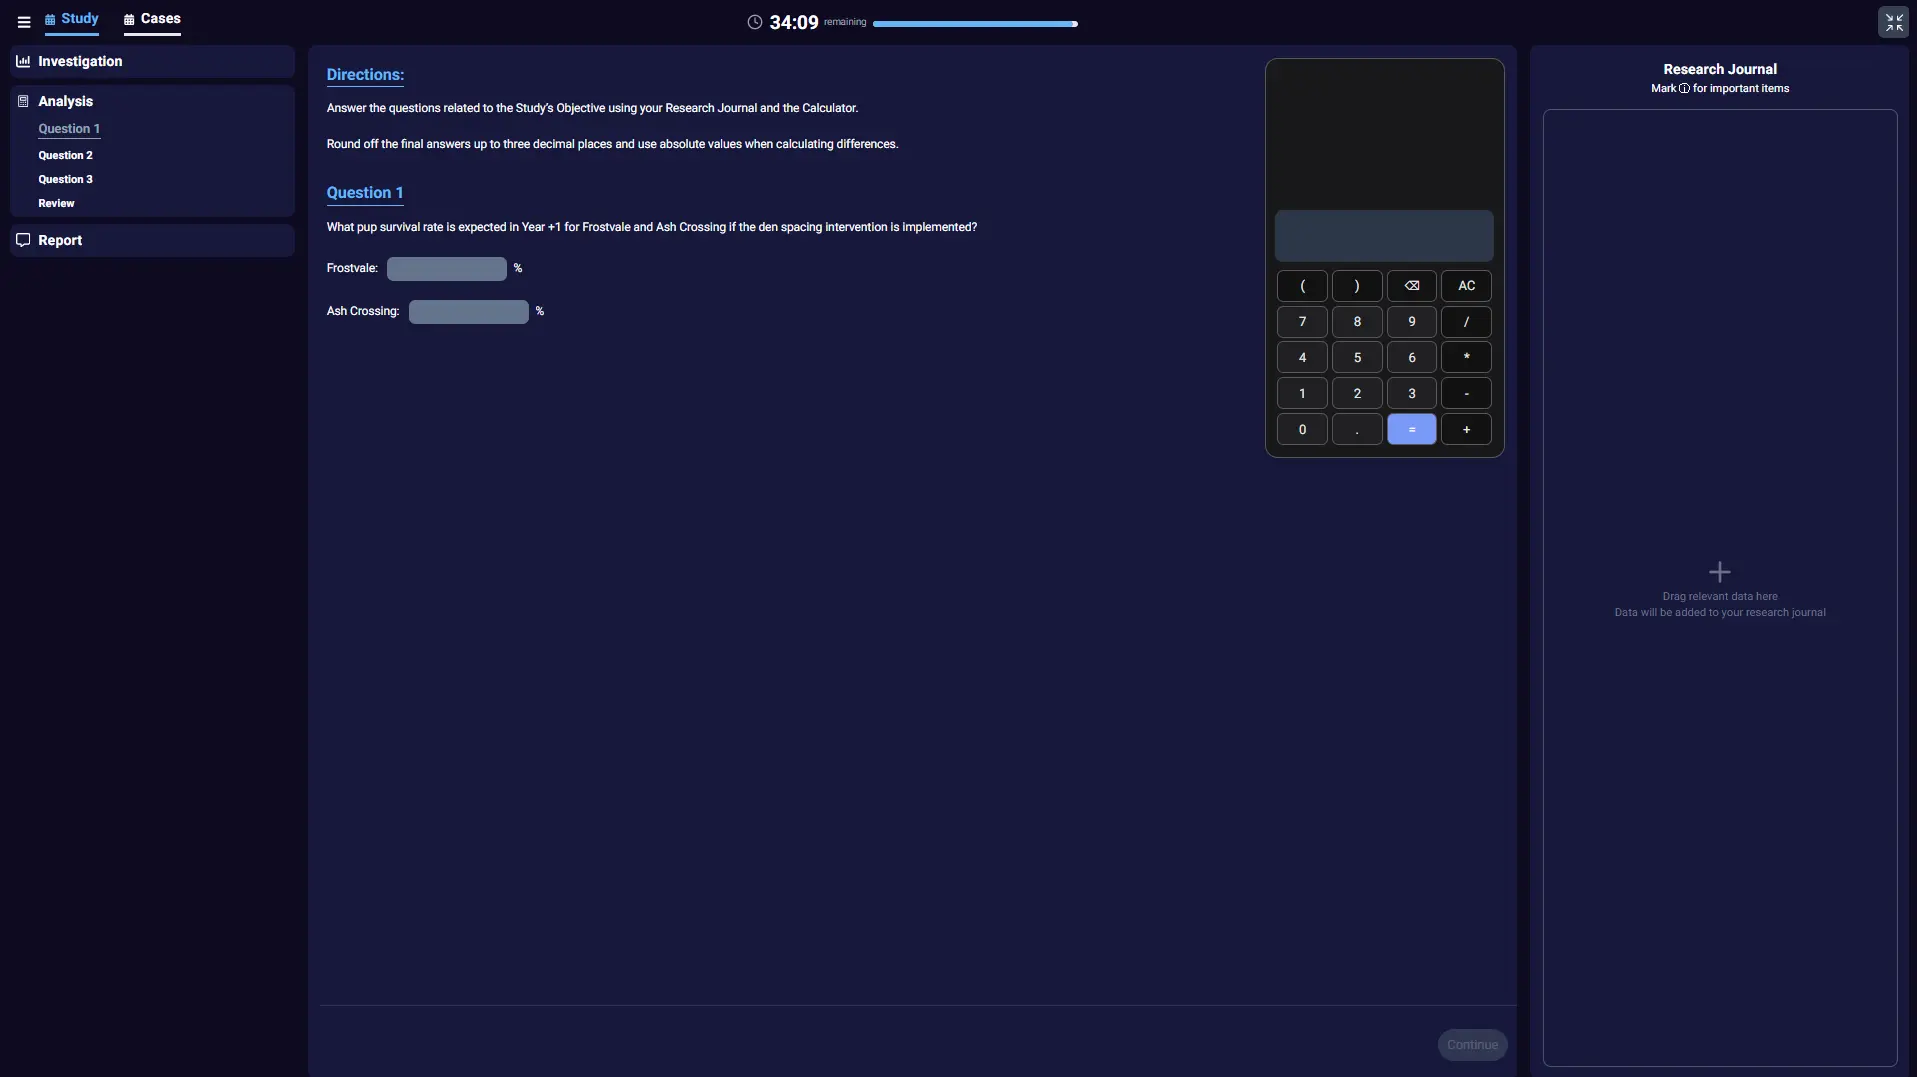This screenshot has height=1077, width=1917.
Task: Click calculator digit 5
Action: click(x=1357, y=358)
